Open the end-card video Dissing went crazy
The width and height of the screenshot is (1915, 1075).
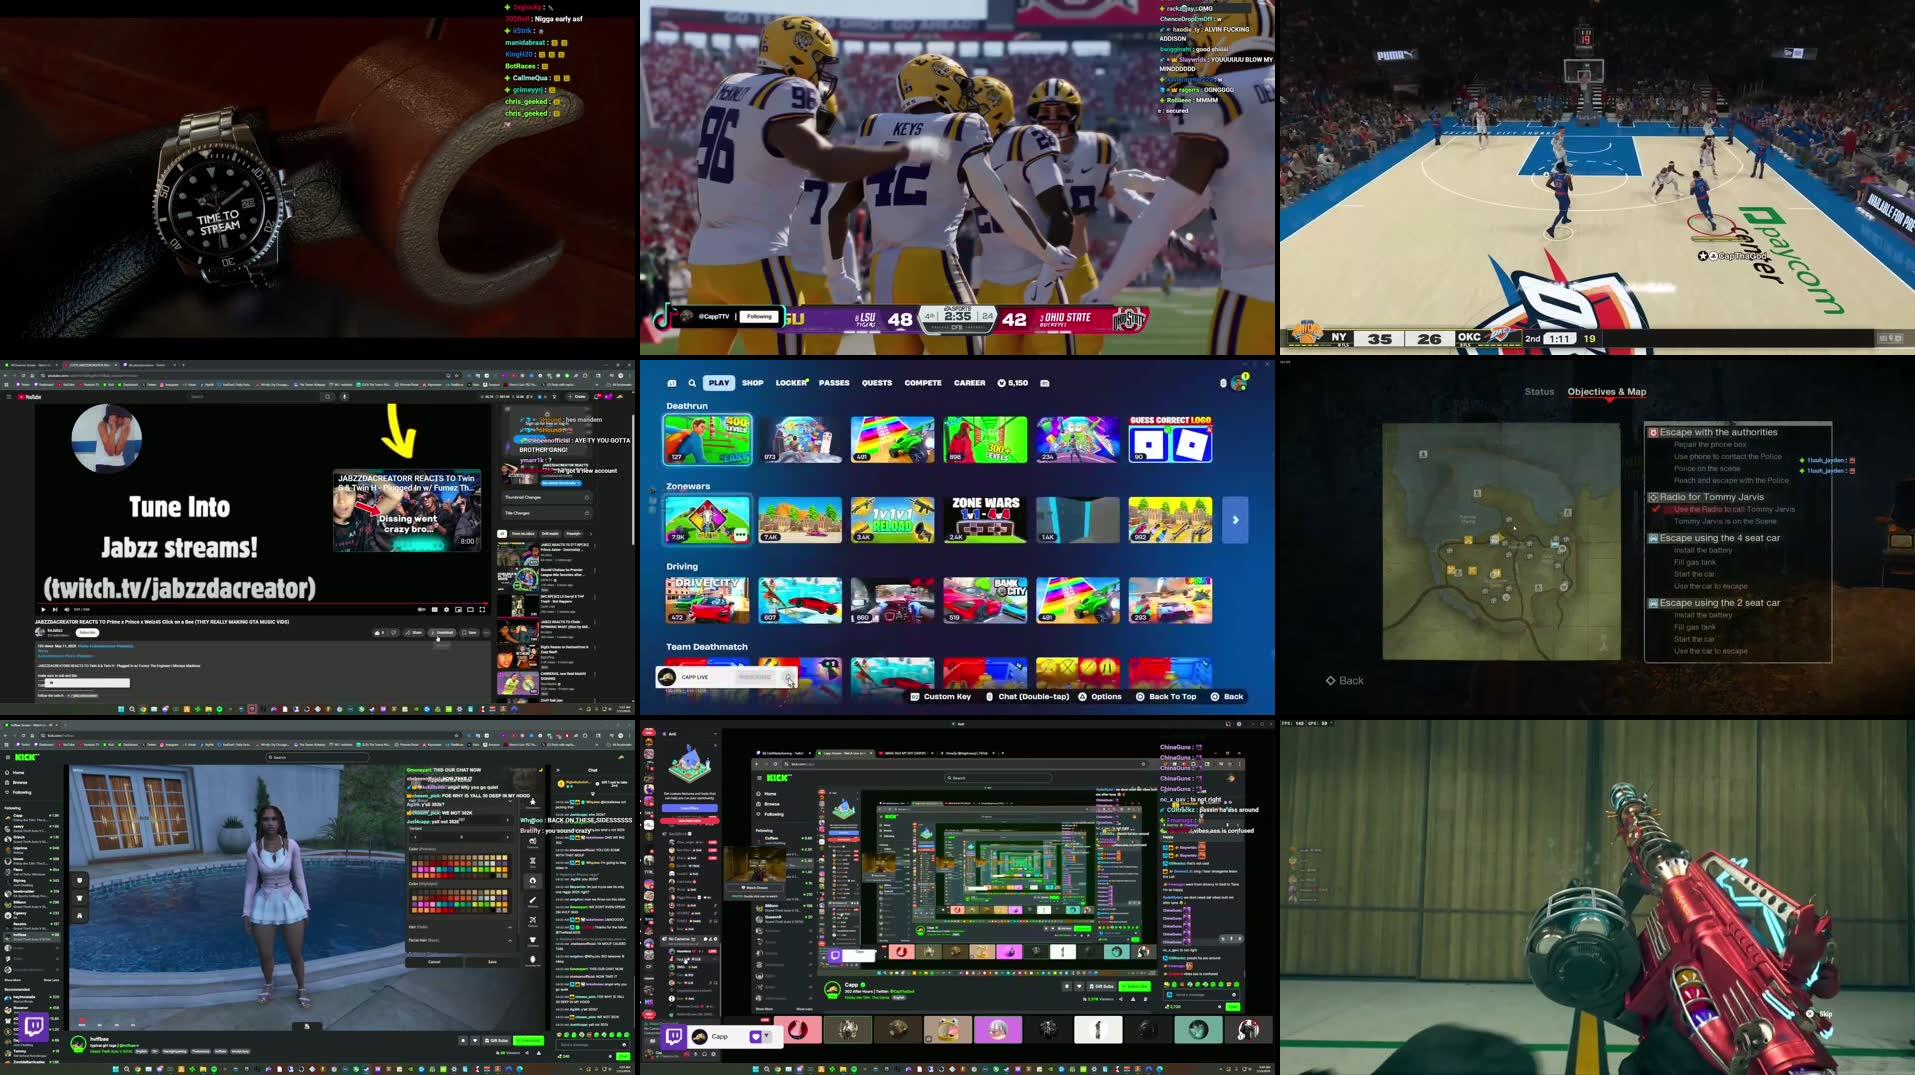coord(407,510)
